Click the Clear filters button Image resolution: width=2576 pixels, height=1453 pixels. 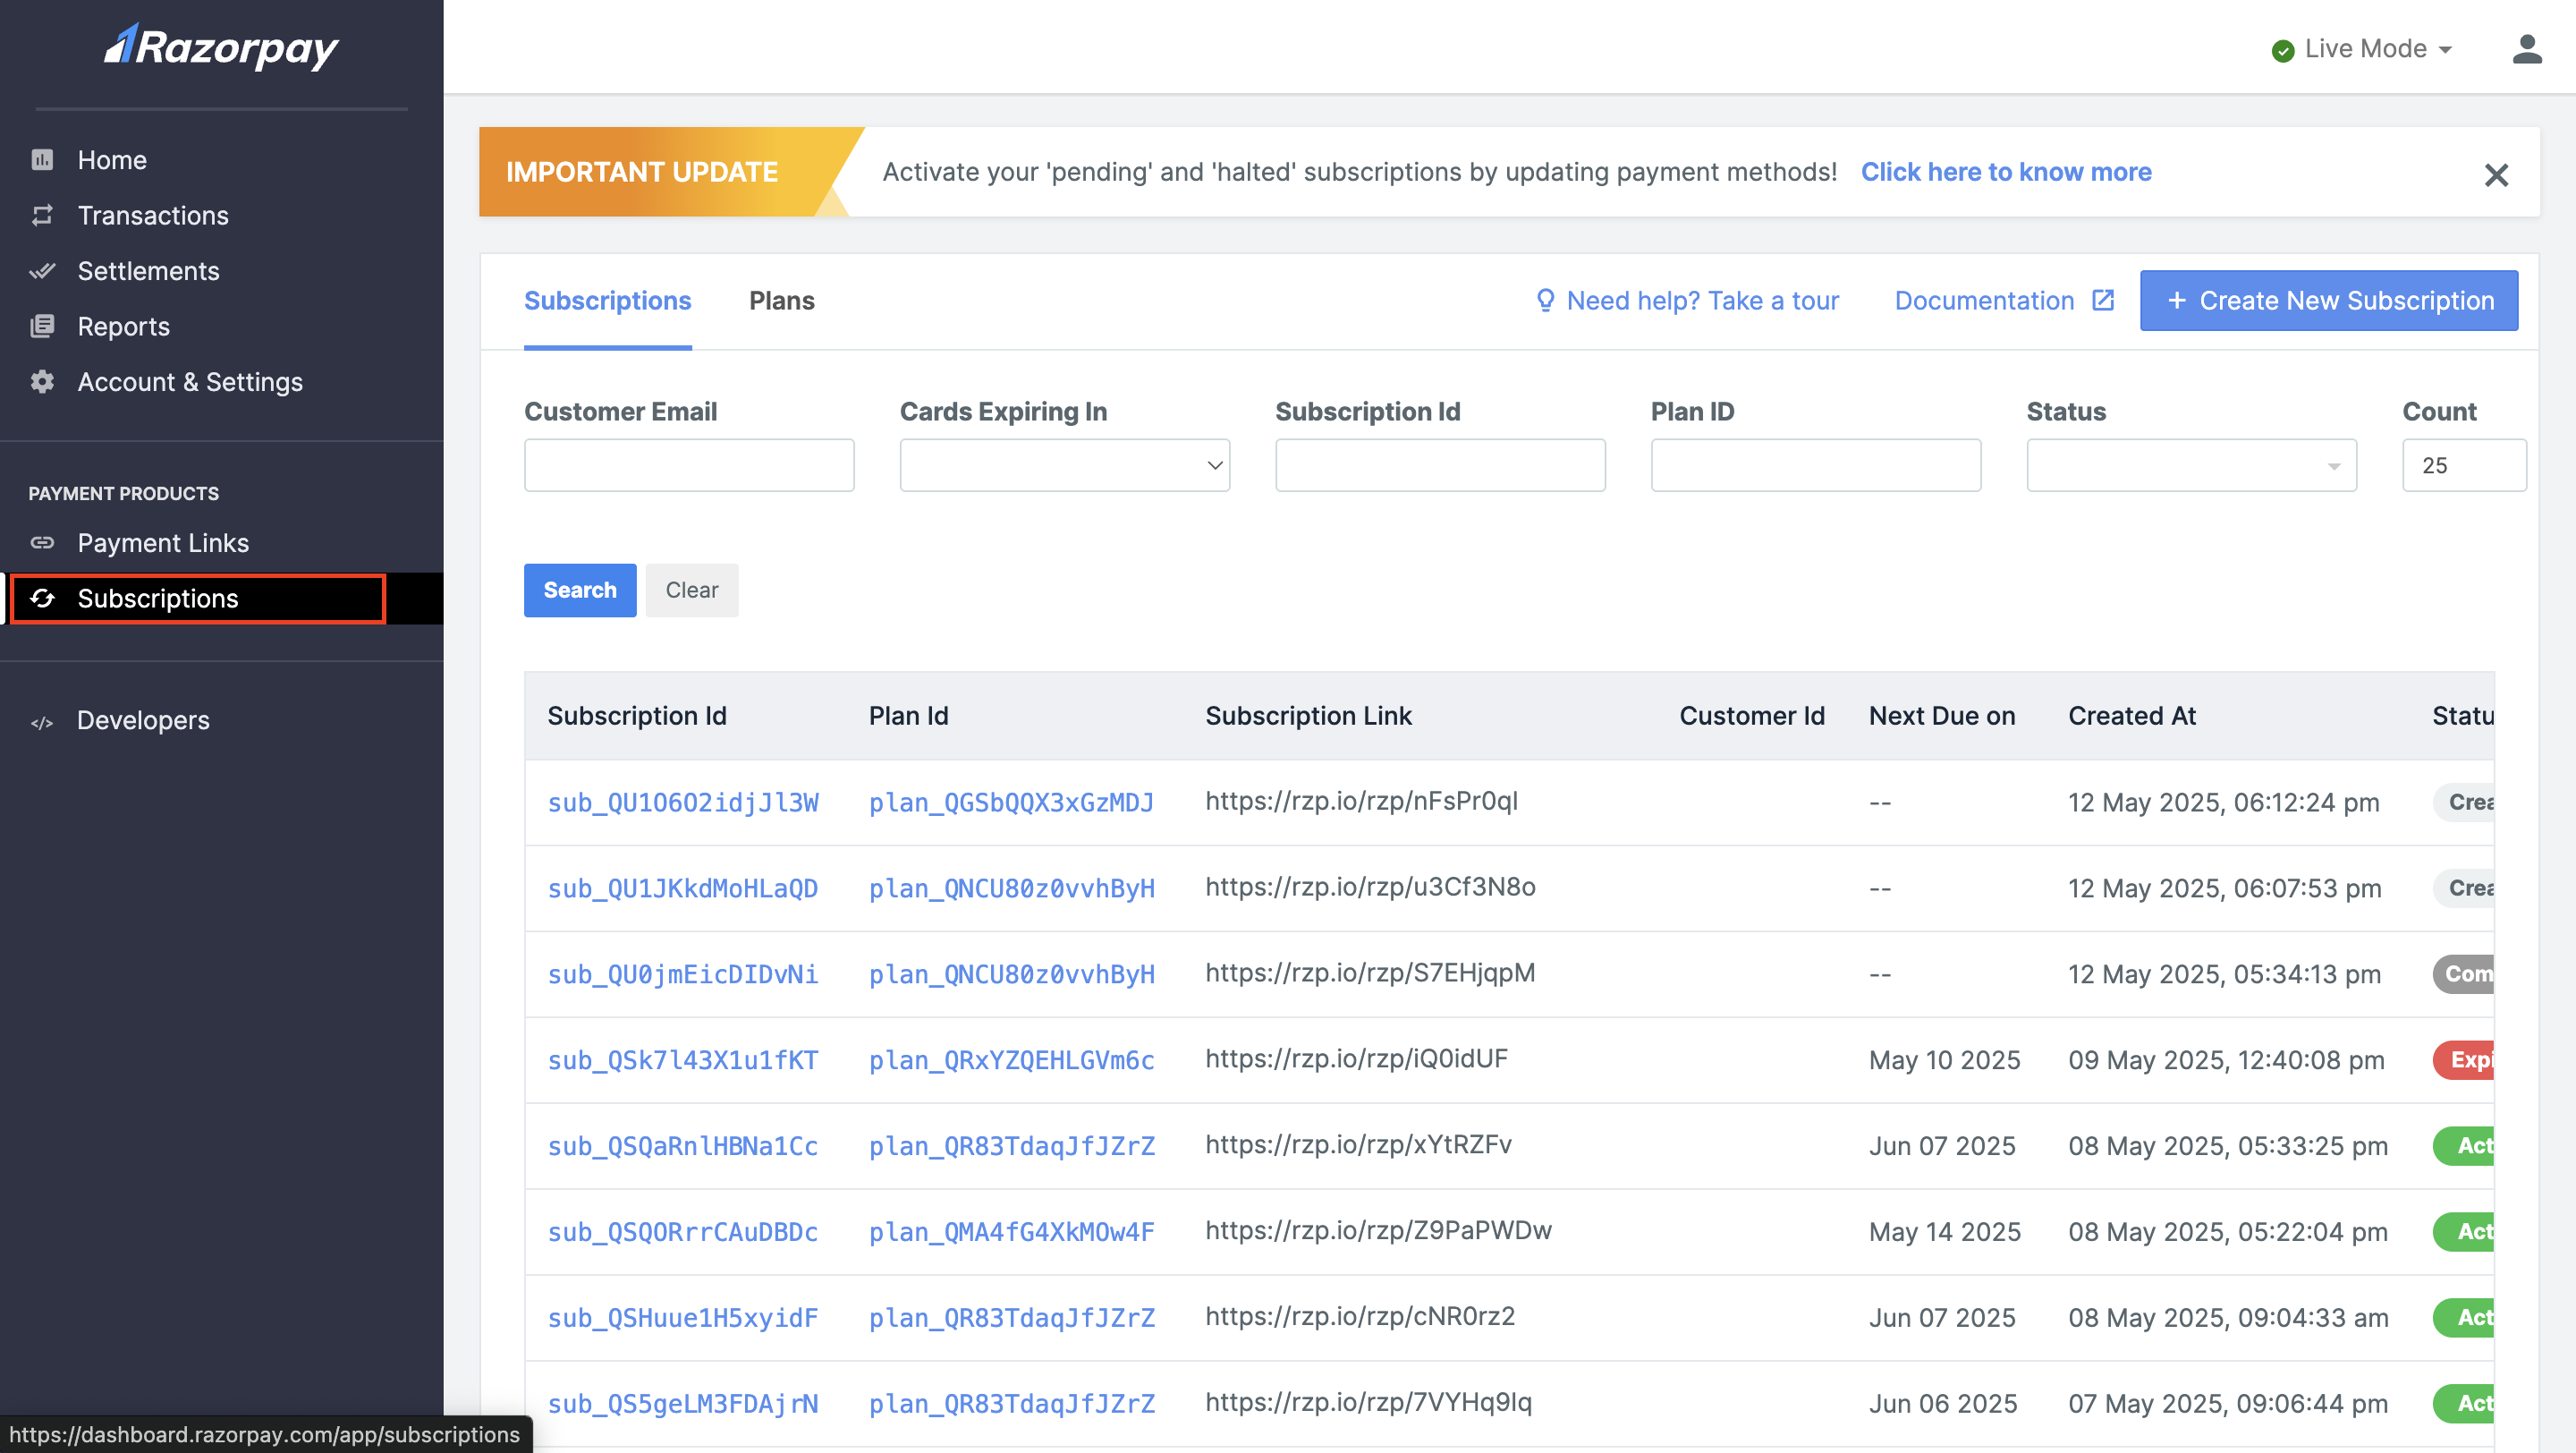pyautogui.click(x=692, y=590)
